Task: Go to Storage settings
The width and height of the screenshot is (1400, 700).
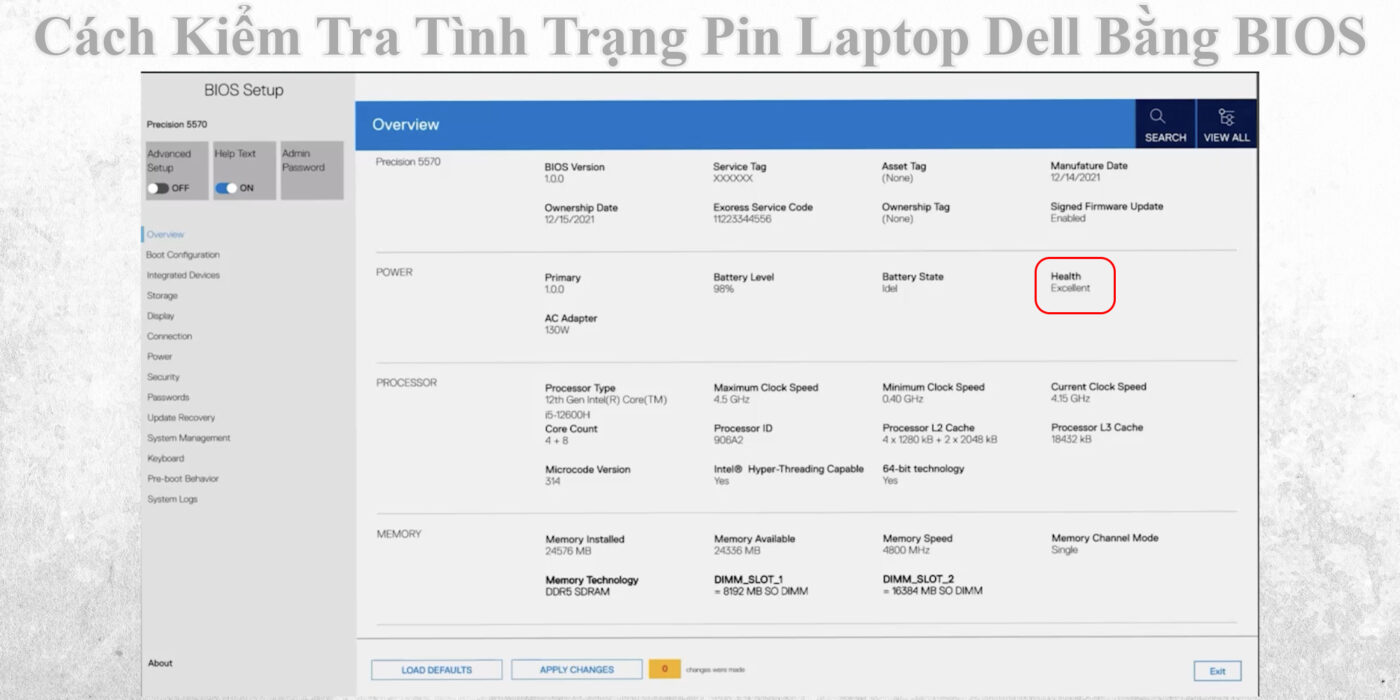Action: coord(162,296)
